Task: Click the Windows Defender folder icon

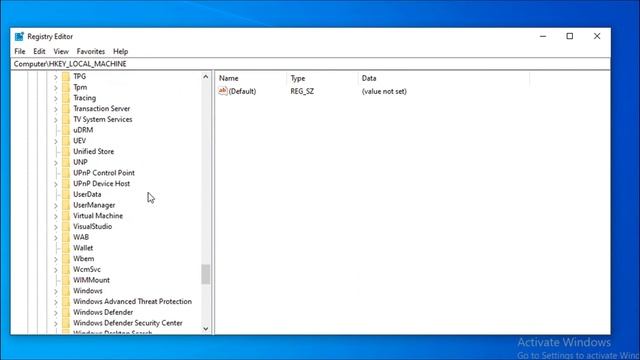Action: pyautogui.click(x=66, y=312)
